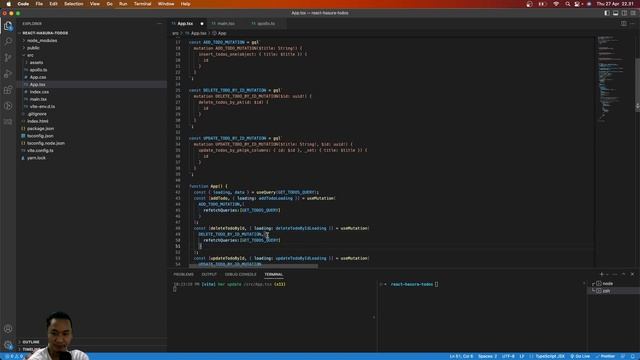Collapse REACT-HASURA-TODOS root folder
Image resolution: width=640 pixels, height=360 pixels.
click(x=45, y=33)
